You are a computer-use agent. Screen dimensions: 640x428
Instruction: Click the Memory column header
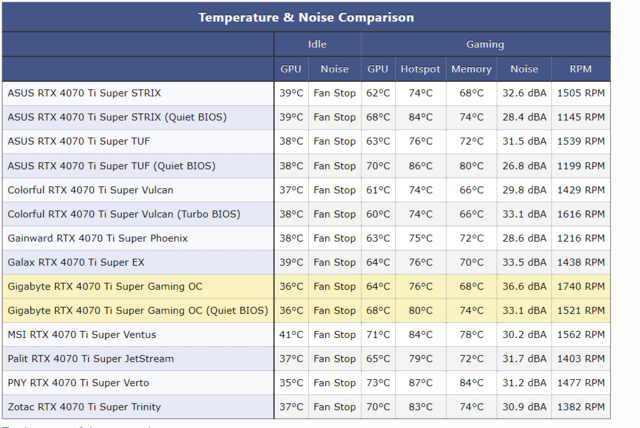point(471,69)
